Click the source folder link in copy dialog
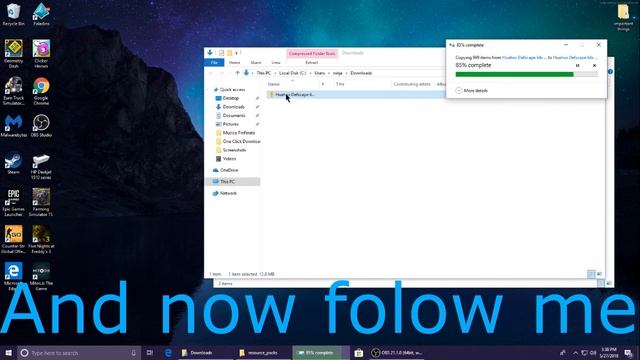The image size is (640, 360). coord(523,58)
